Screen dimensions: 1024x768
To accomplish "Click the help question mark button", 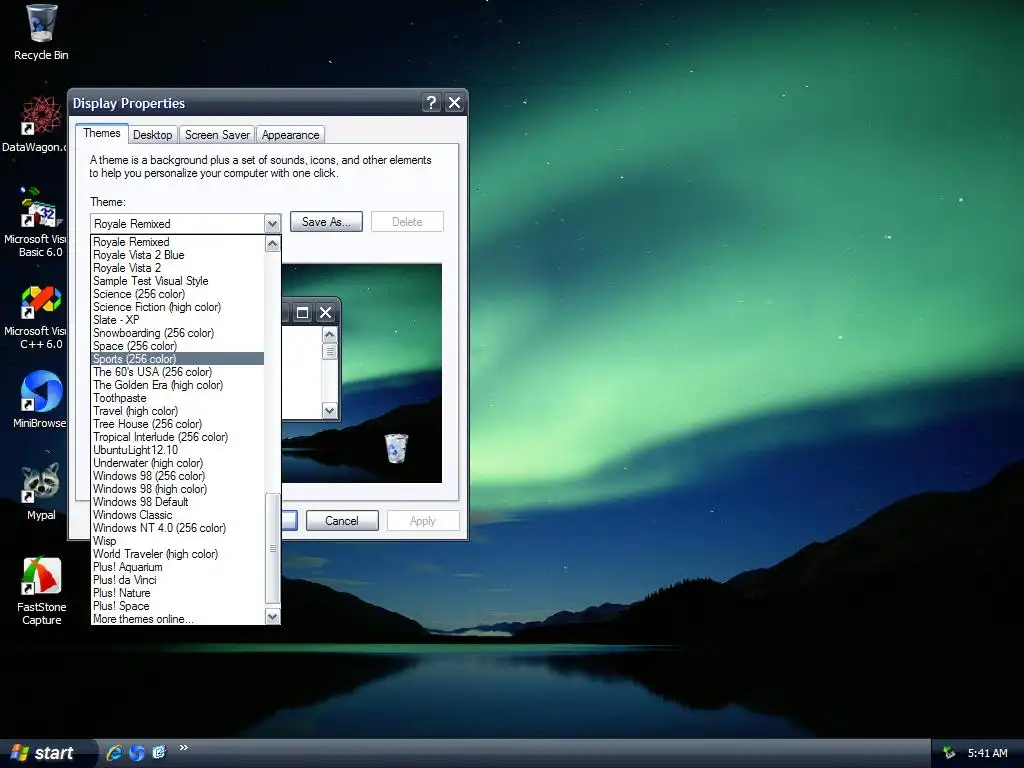I will tap(431, 103).
